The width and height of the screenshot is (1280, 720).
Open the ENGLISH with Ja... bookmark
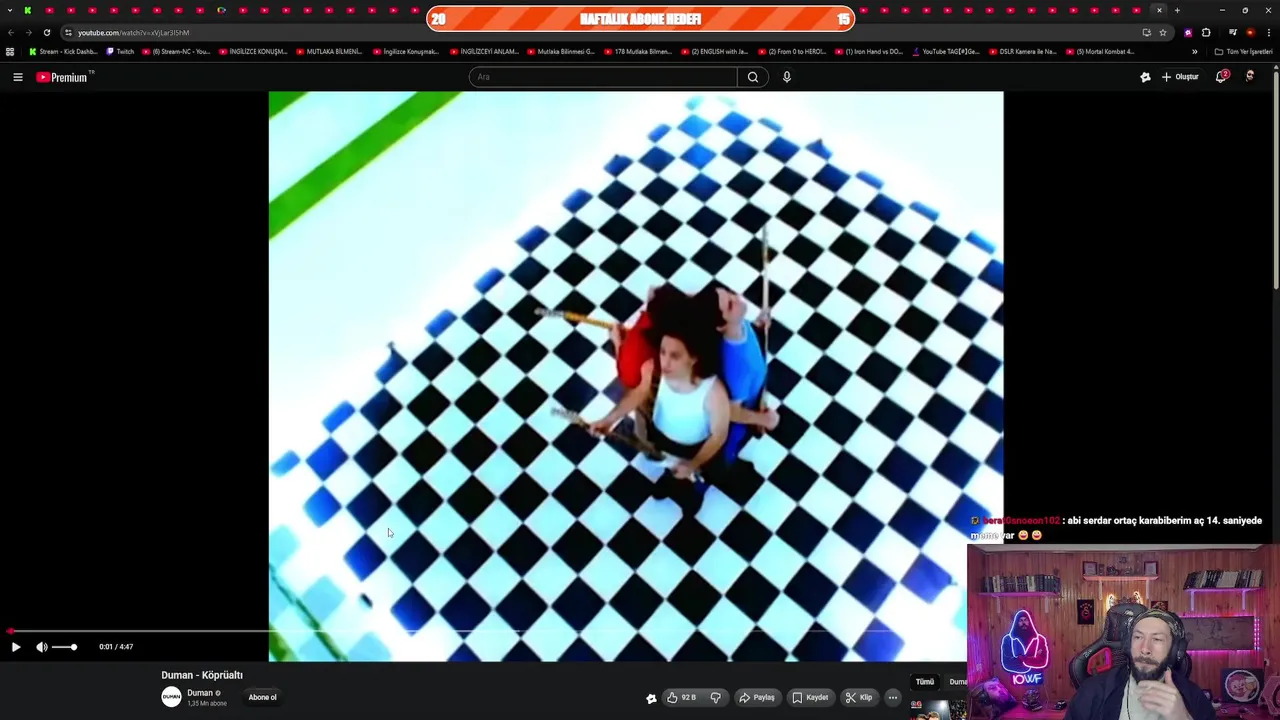pos(714,51)
